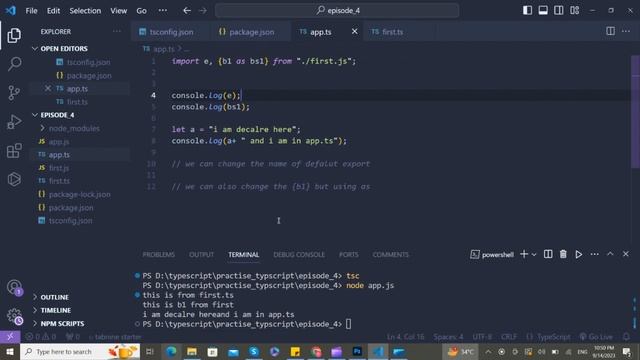Open the Go menu
640x360 pixels.
point(141,11)
